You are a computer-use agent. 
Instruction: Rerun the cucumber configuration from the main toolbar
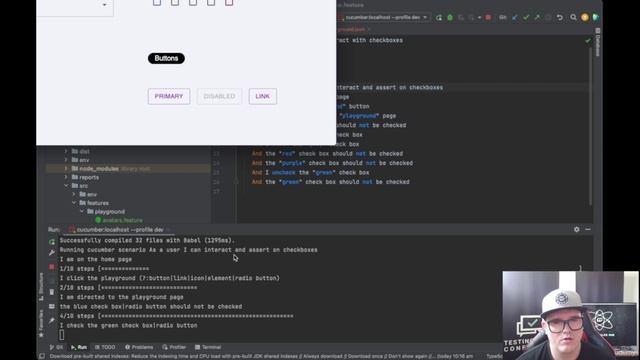point(439,18)
